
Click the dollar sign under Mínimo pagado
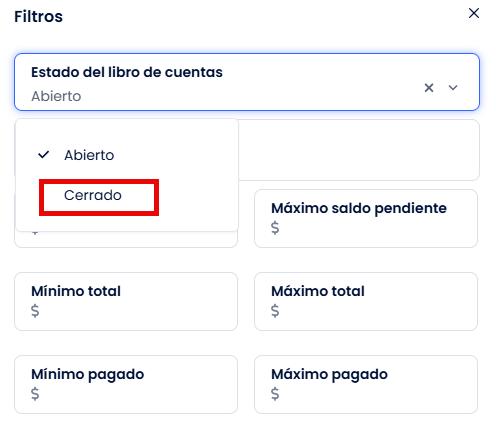click(x=35, y=394)
